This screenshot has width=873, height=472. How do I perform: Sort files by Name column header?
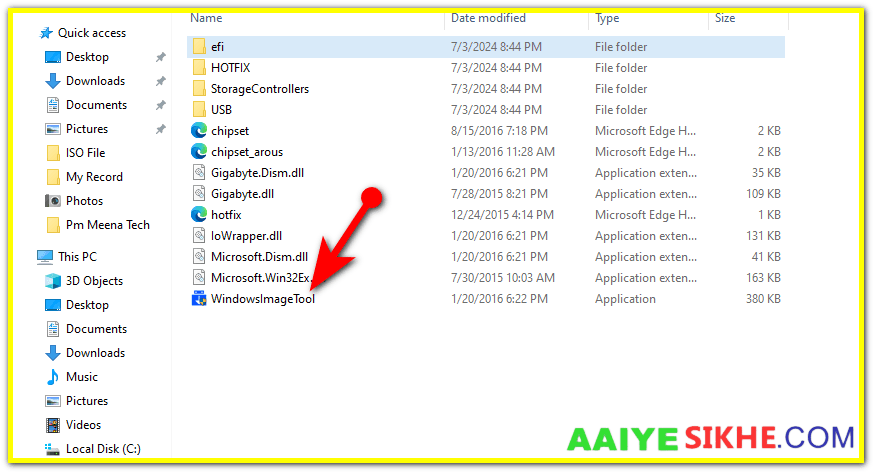(206, 18)
